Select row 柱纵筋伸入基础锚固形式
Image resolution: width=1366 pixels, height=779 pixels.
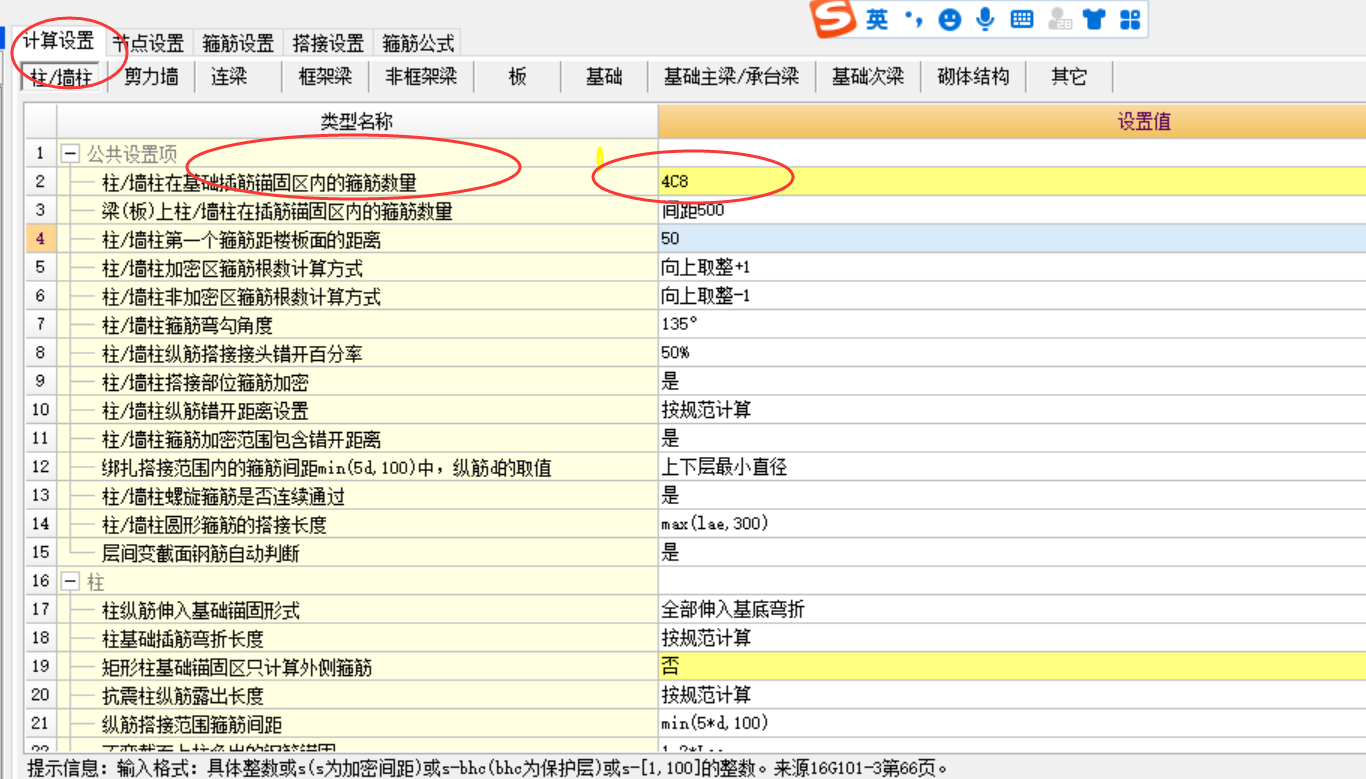(200, 610)
